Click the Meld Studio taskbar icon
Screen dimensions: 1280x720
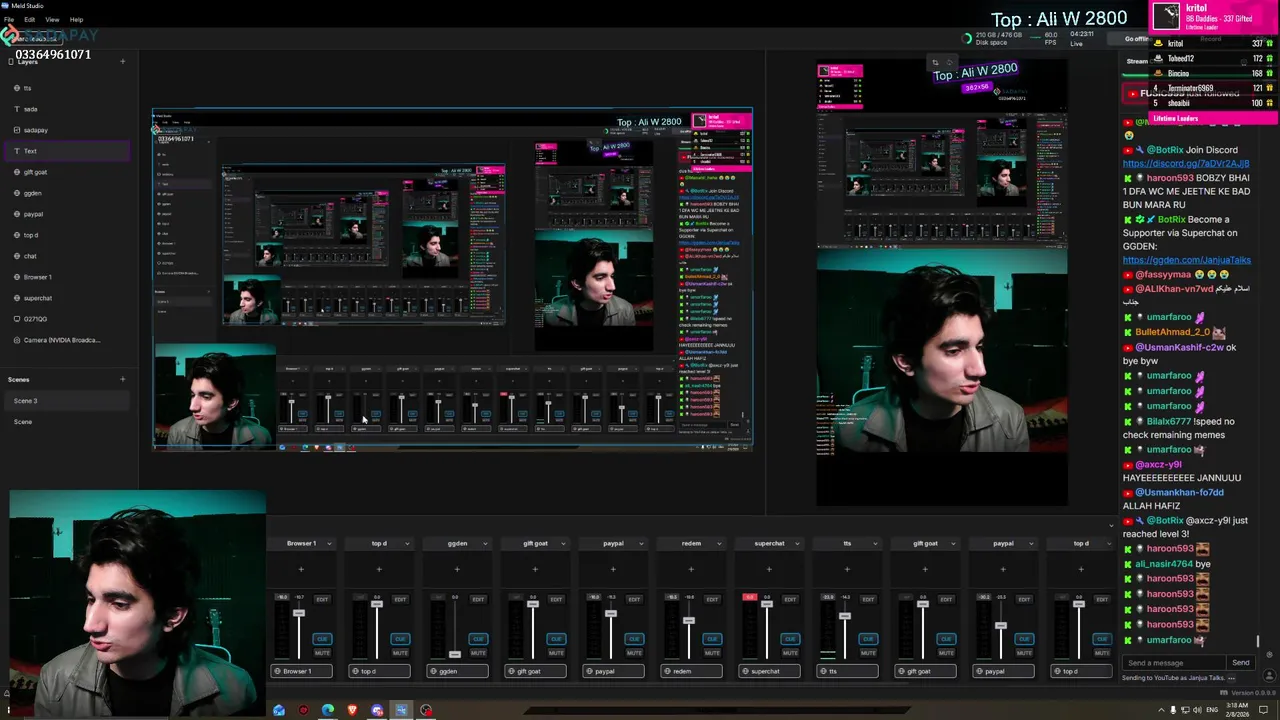[x=401, y=710]
